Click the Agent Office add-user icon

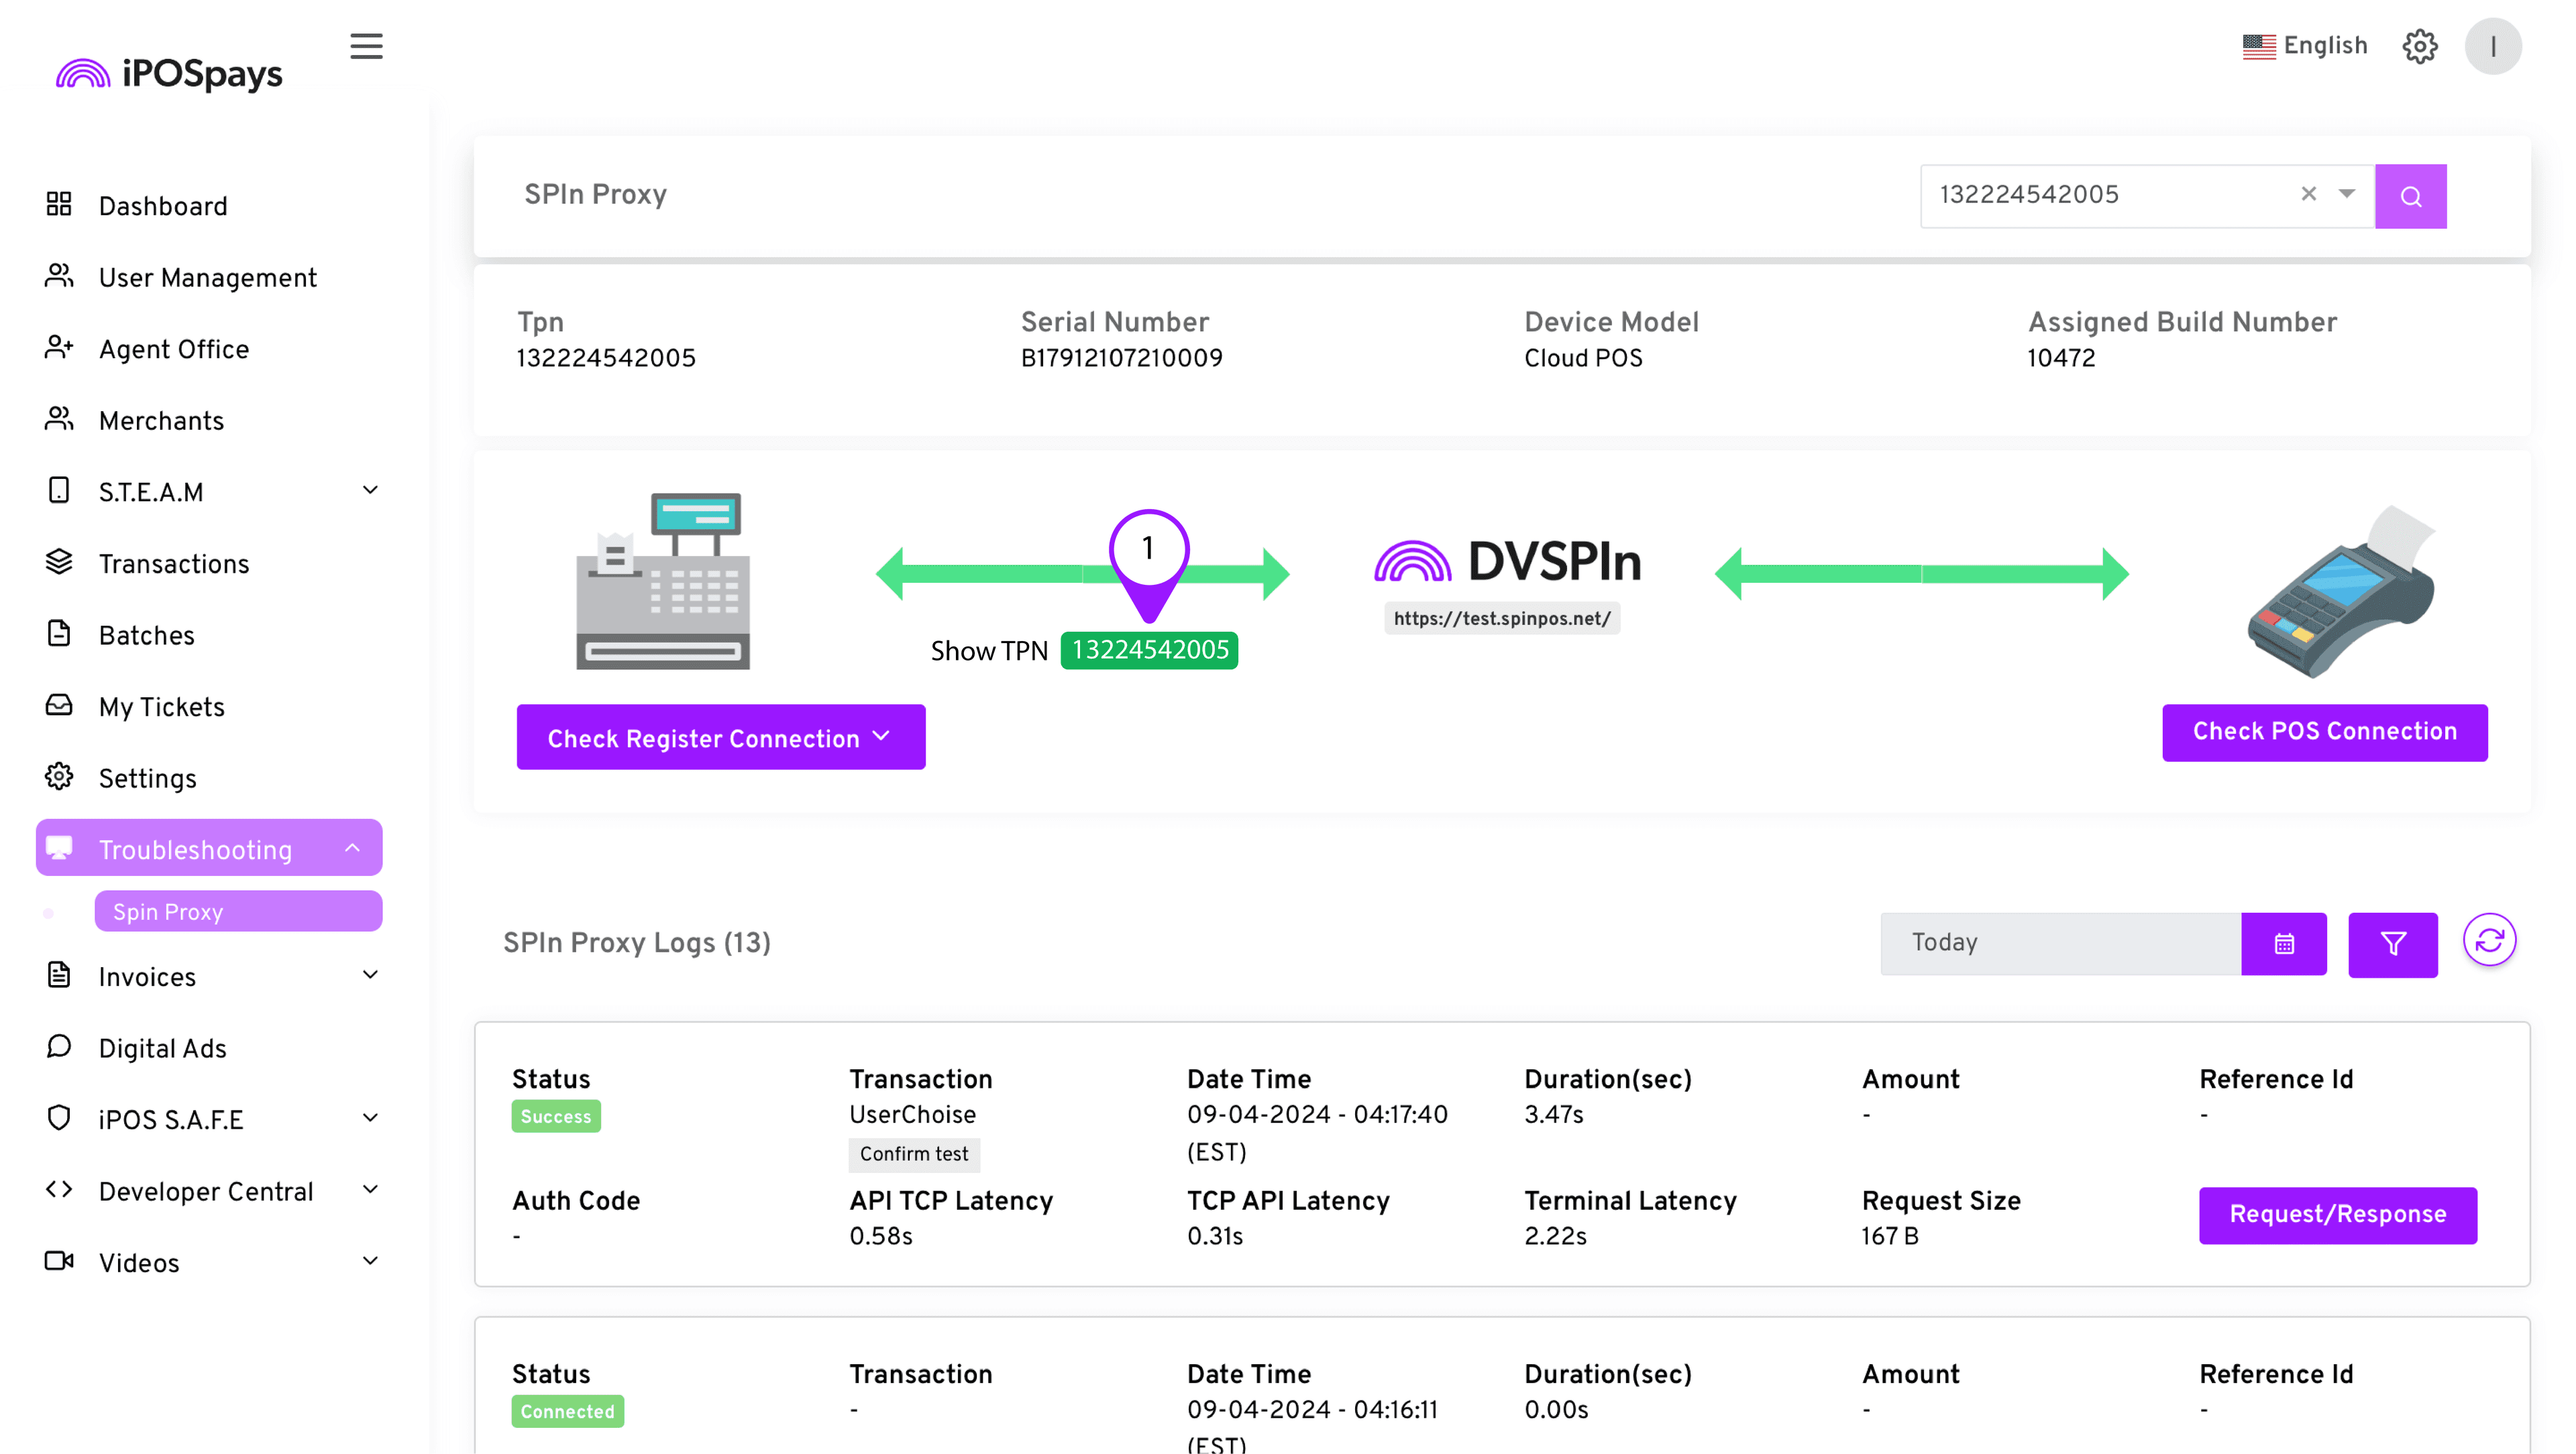pos(59,348)
